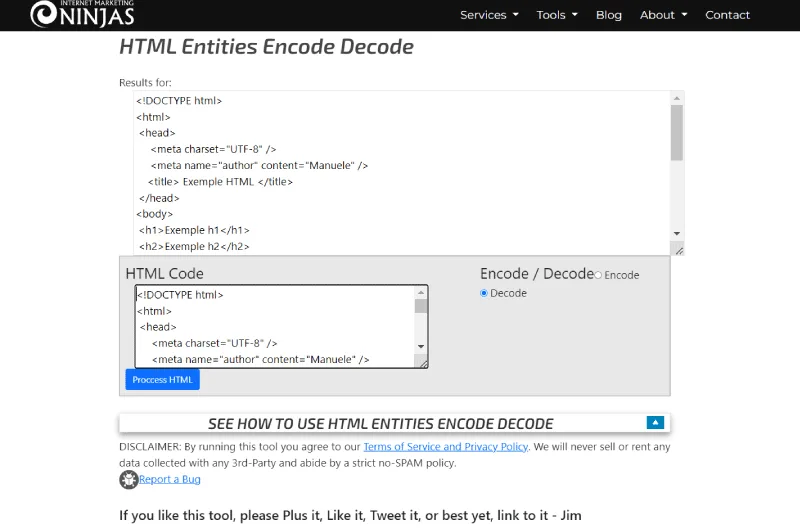Click the results output text area
Screen dimensions: 800x530
400,172
